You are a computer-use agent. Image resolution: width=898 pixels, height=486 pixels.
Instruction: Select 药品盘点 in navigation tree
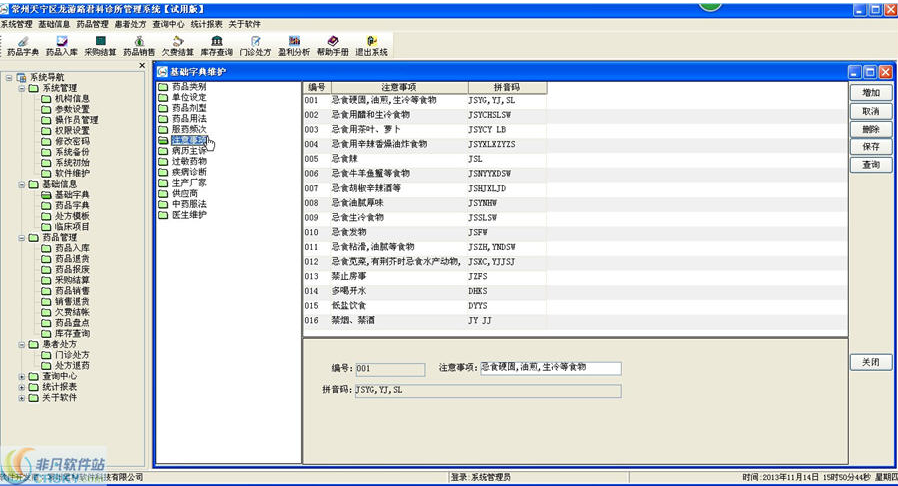tap(72, 323)
